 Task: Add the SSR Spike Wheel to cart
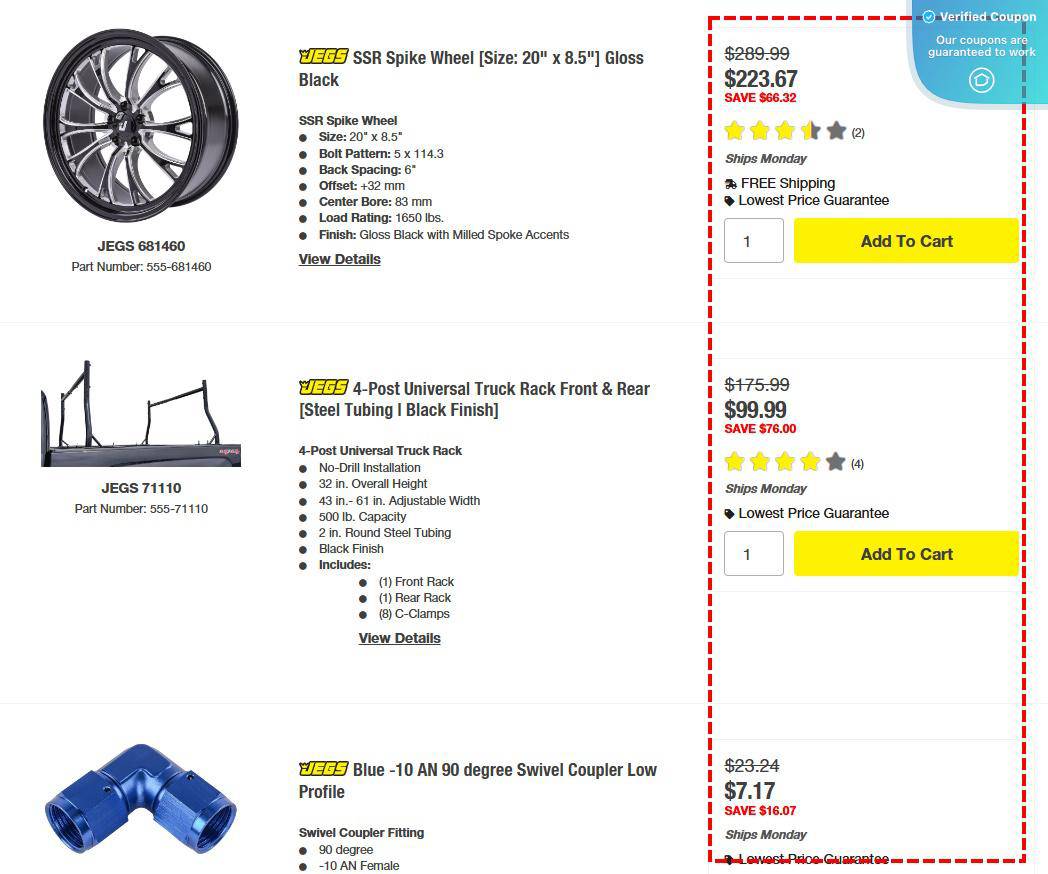pyautogui.click(x=905, y=240)
